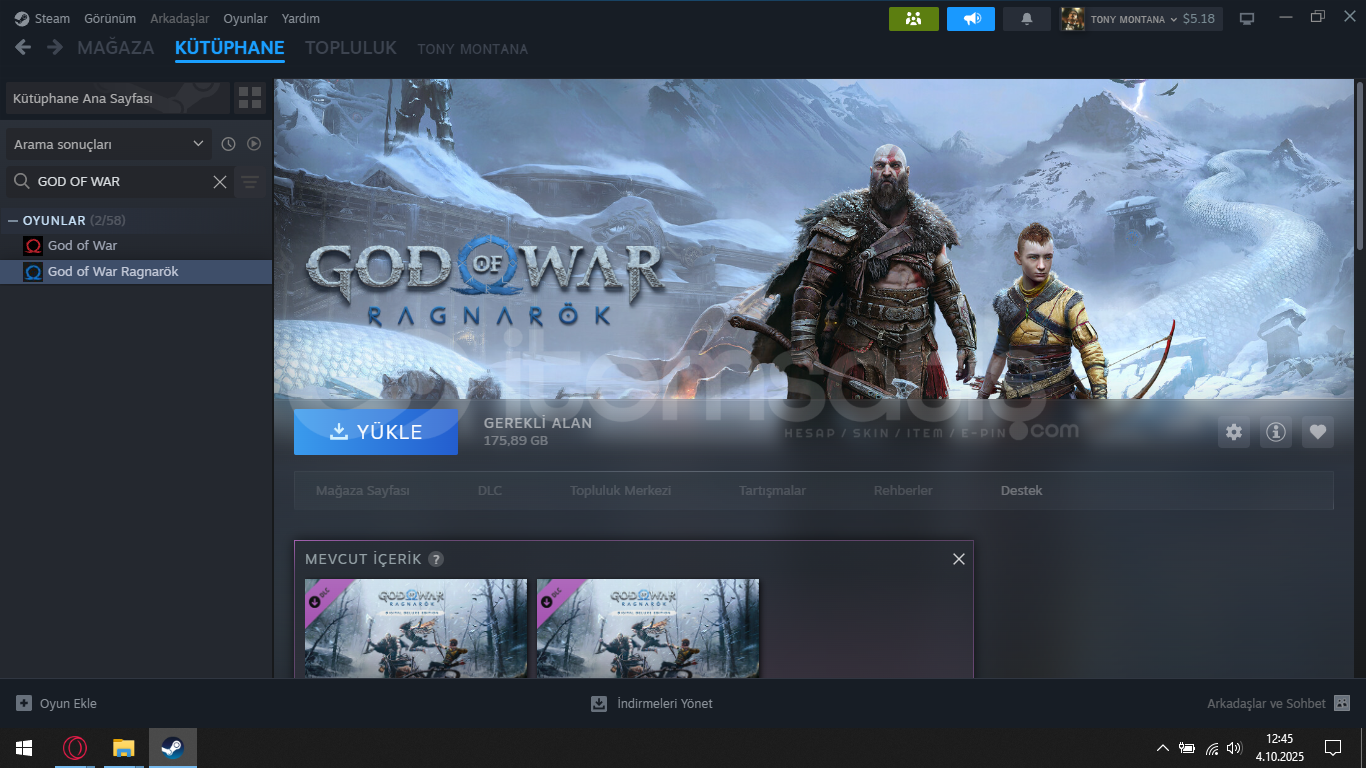This screenshot has width=1366, height=768.
Task: Click the GOD OF WAR search field
Action: tap(120, 182)
